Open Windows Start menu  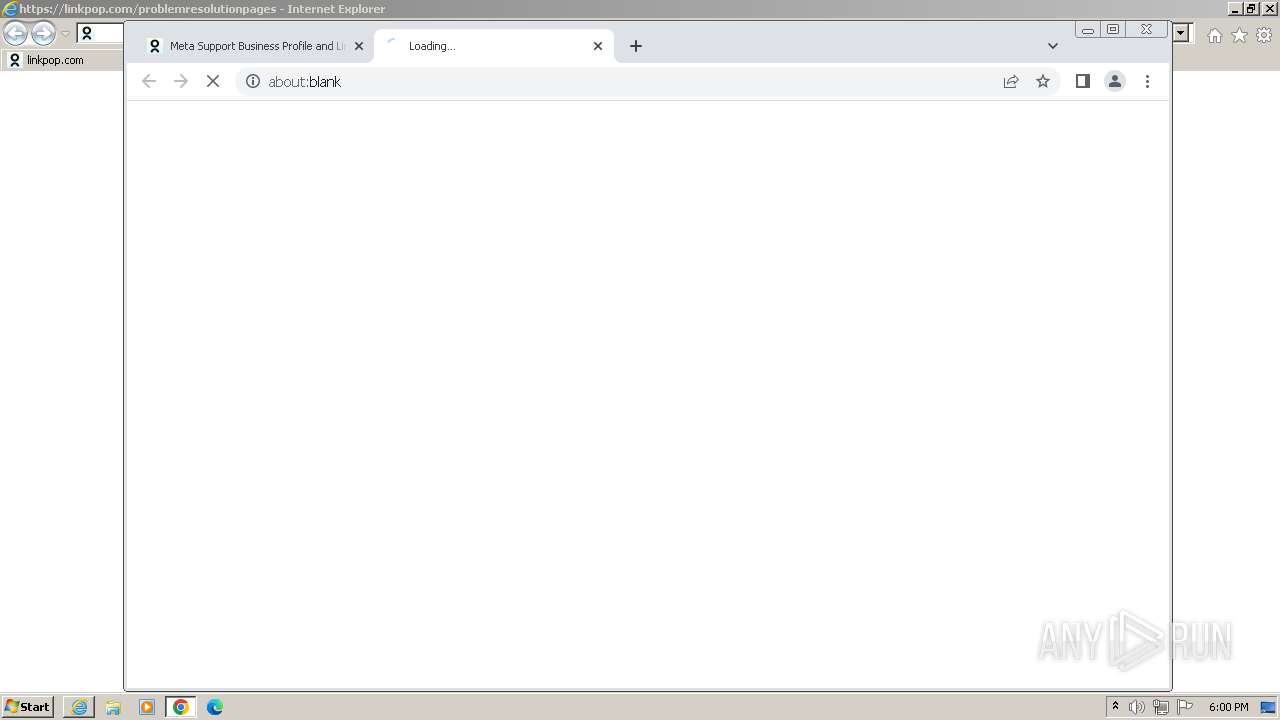(28, 706)
